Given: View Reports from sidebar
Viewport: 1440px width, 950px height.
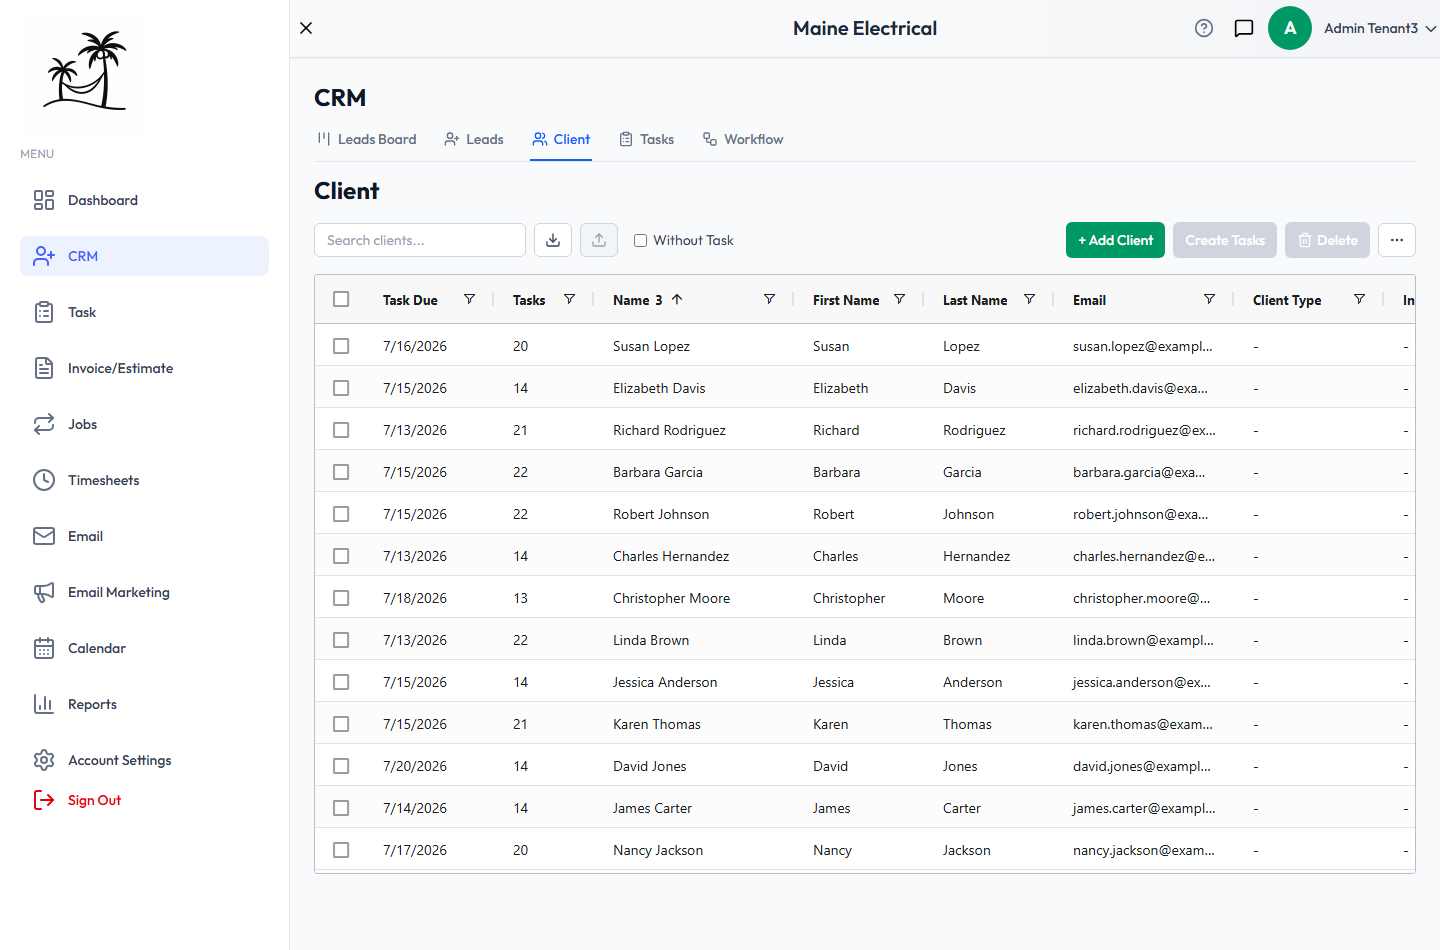Looking at the screenshot, I should [144, 704].
